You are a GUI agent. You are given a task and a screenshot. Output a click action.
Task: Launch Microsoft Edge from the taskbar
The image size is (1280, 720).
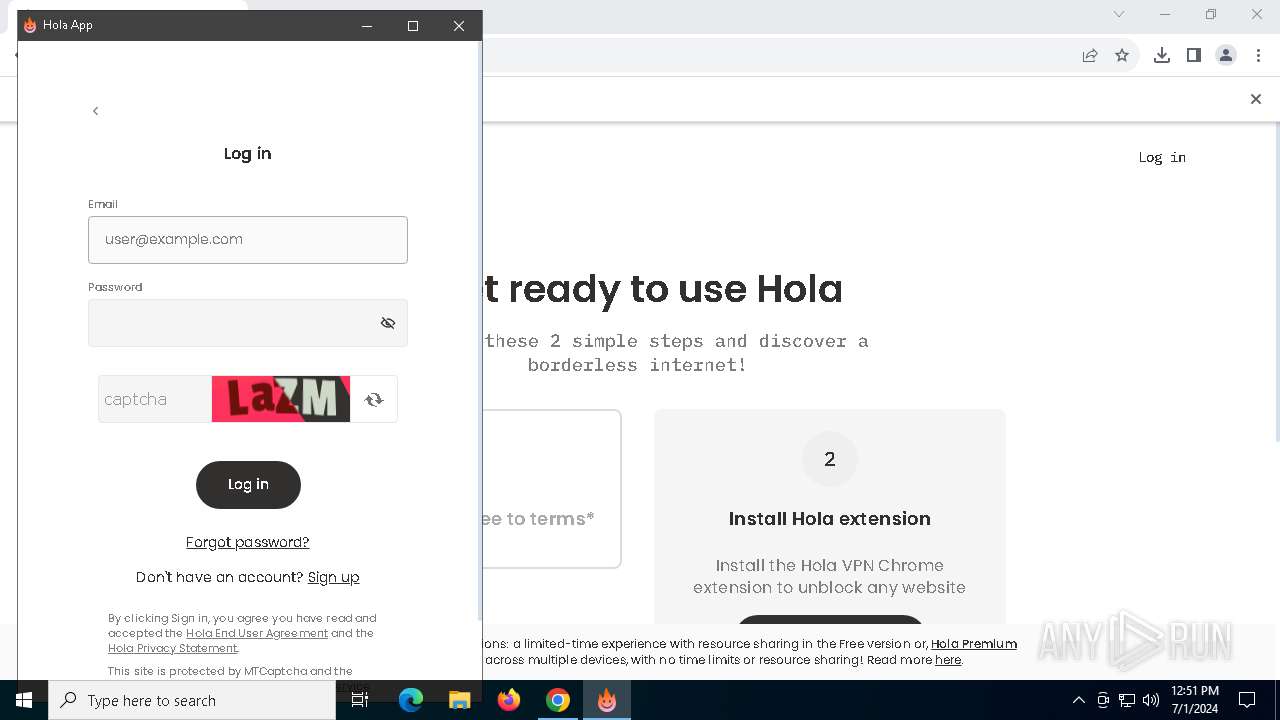pos(411,700)
